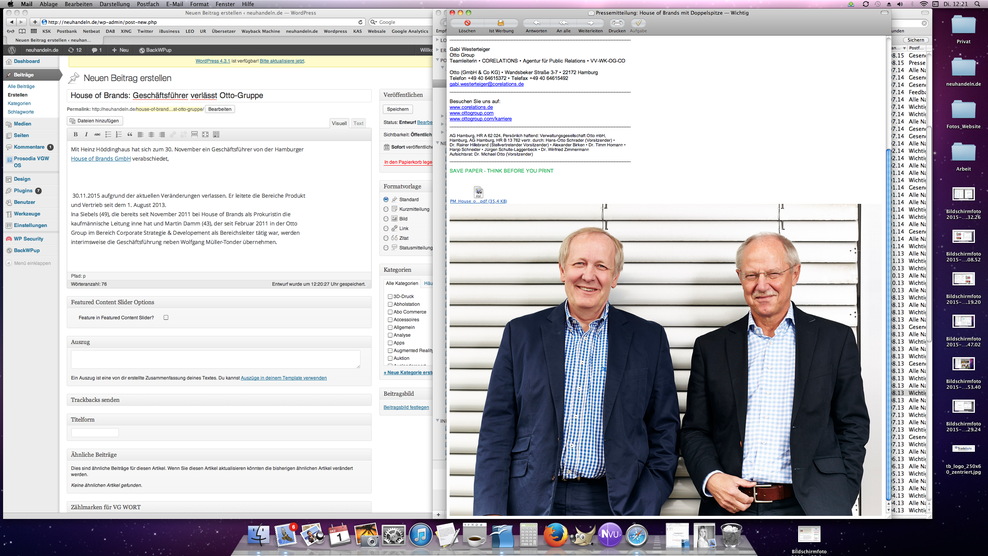988x556 pixels.
Task: Center-align text in the editor
Action: click(x=151, y=134)
